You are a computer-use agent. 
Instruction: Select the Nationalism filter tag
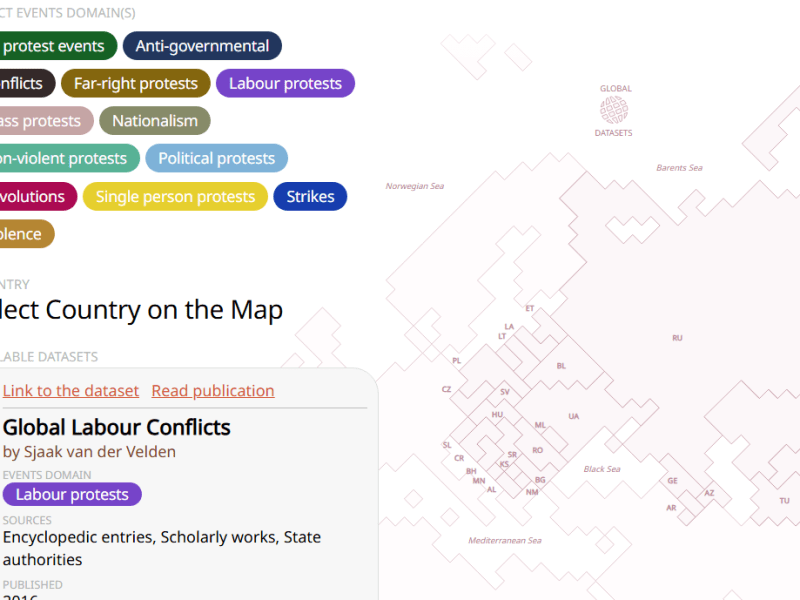tap(154, 120)
